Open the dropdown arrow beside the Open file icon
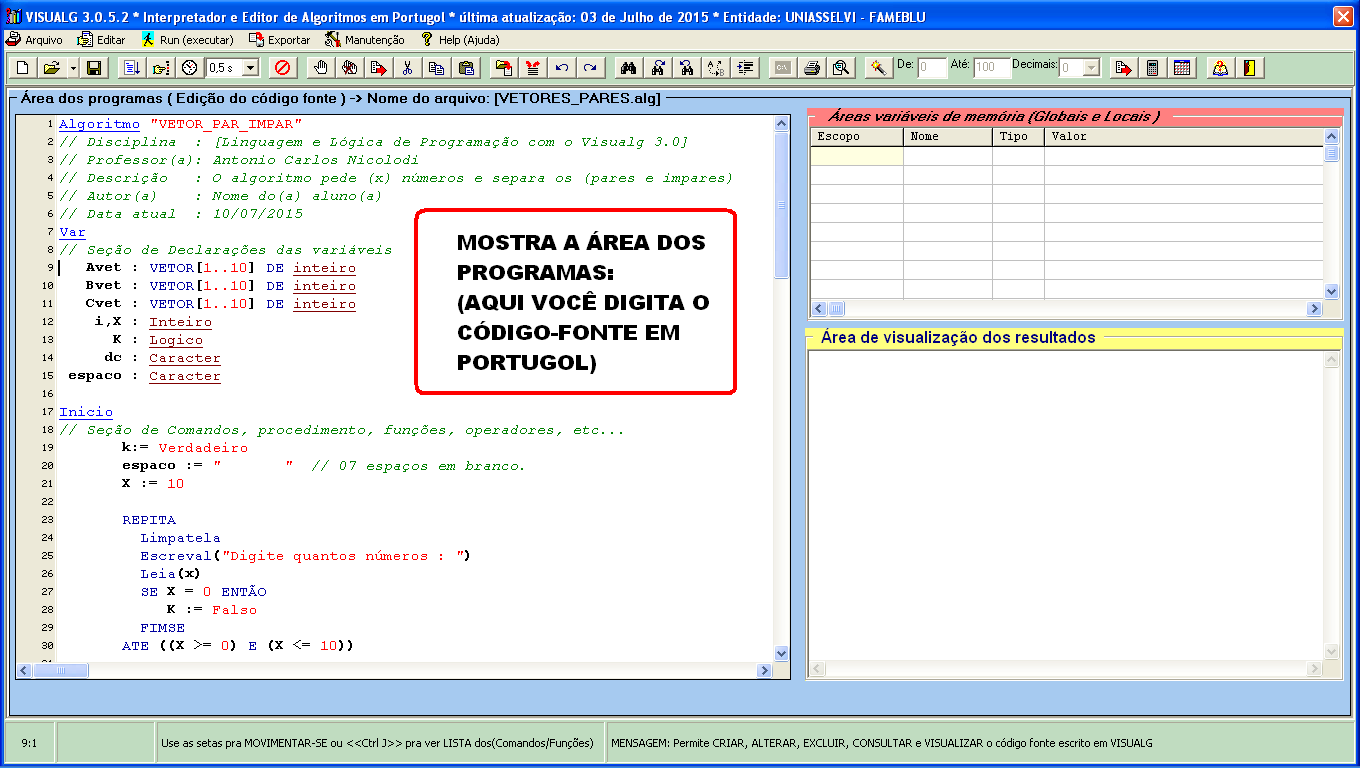 [72, 68]
